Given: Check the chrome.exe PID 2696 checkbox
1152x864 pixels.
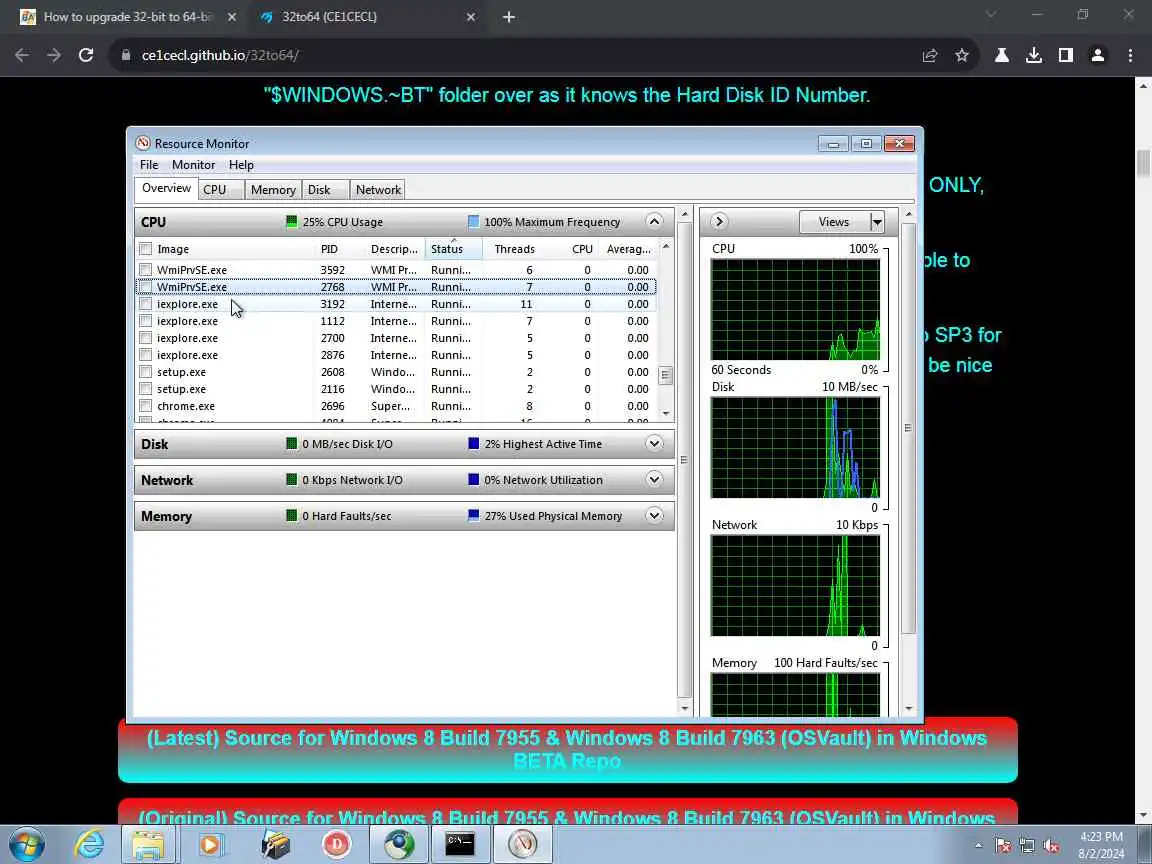Looking at the screenshot, I should coord(145,406).
